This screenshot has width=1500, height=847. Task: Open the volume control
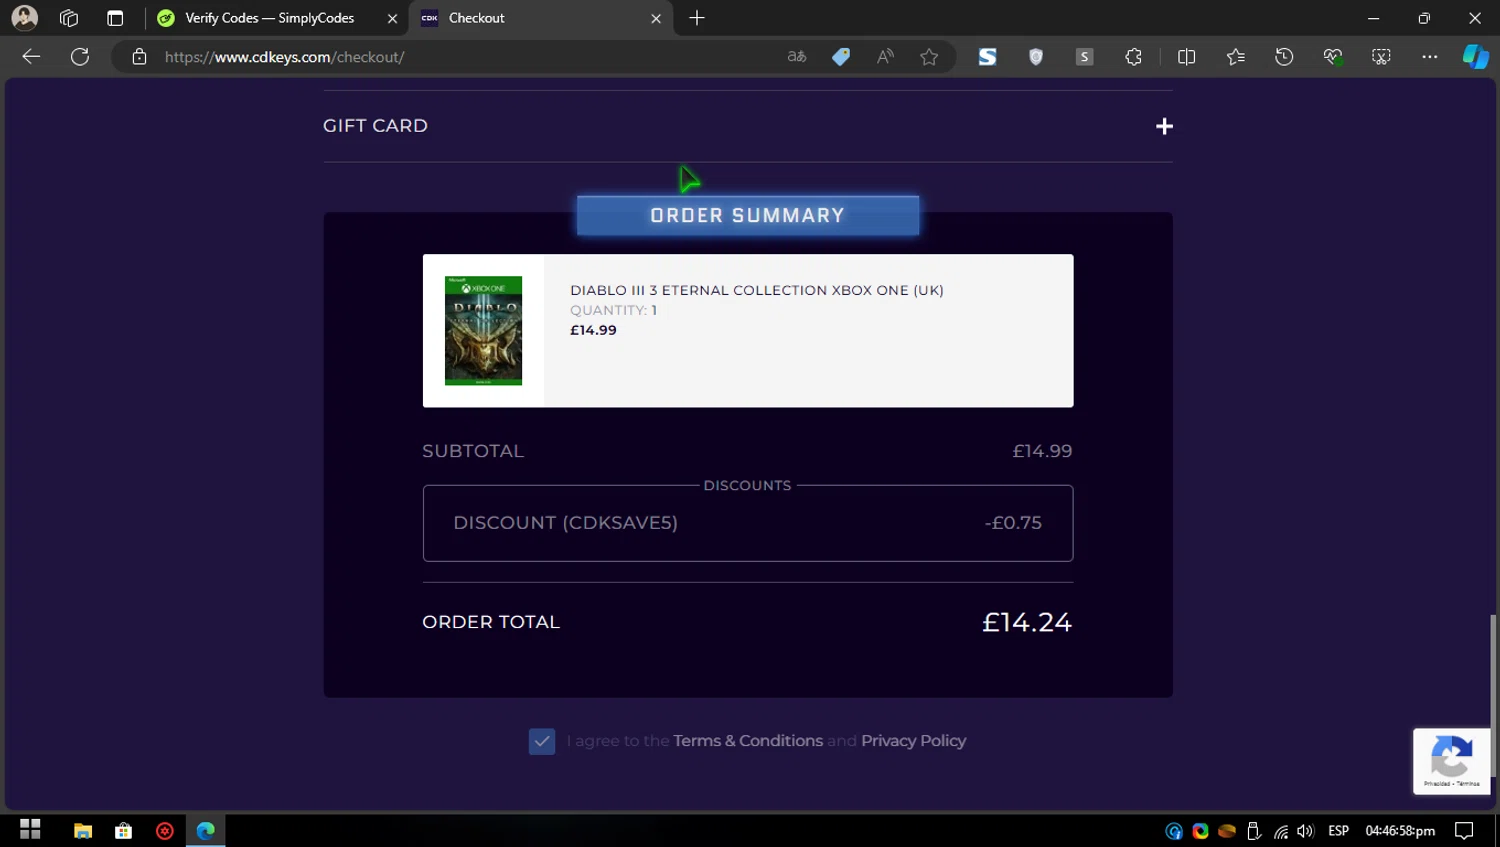(x=1305, y=831)
